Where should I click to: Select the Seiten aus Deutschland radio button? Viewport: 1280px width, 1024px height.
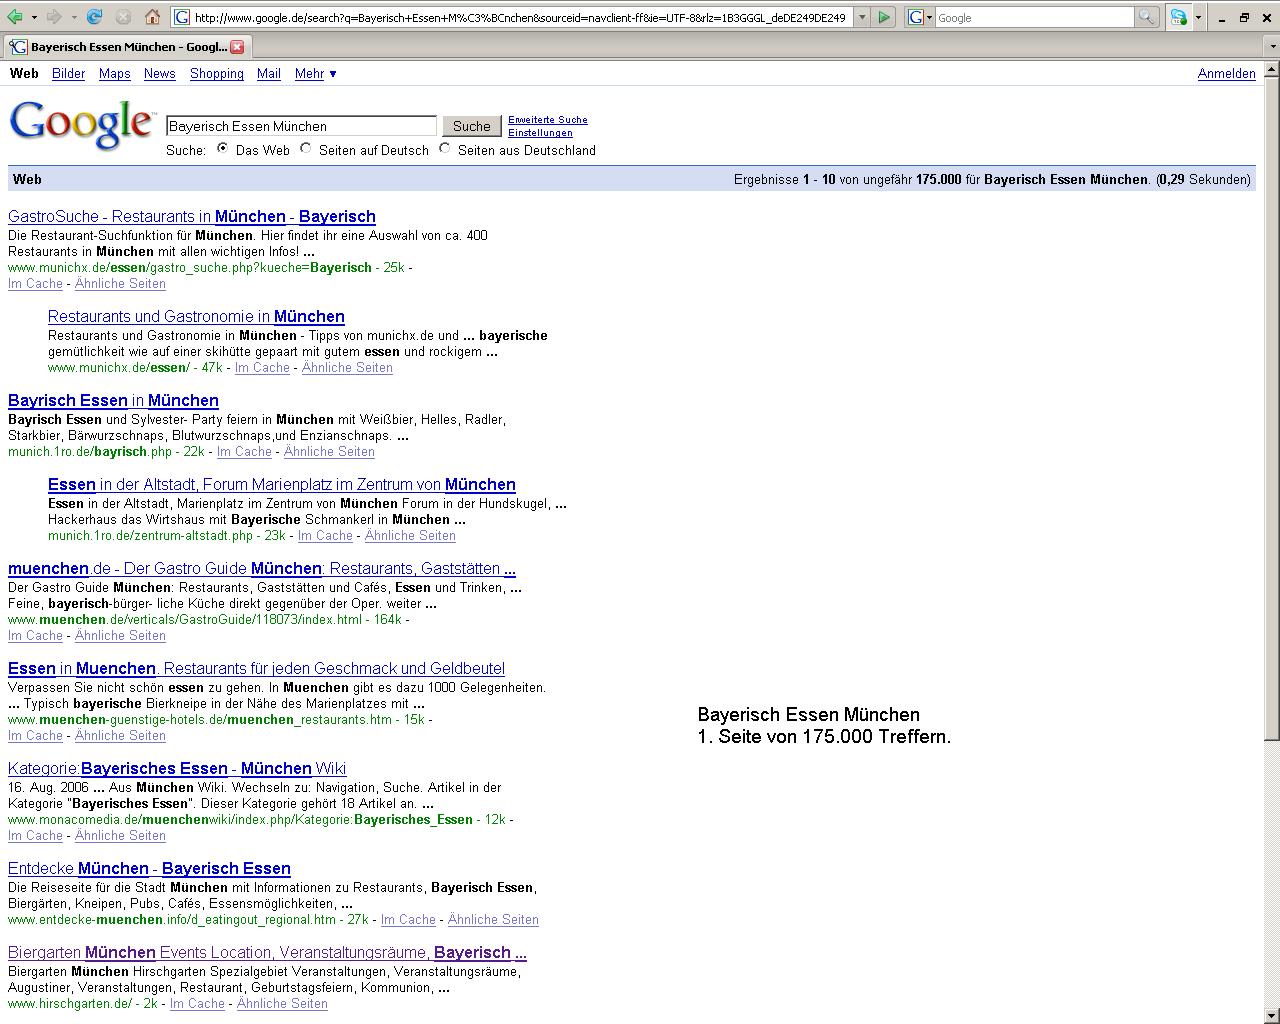click(x=444, y=148)
